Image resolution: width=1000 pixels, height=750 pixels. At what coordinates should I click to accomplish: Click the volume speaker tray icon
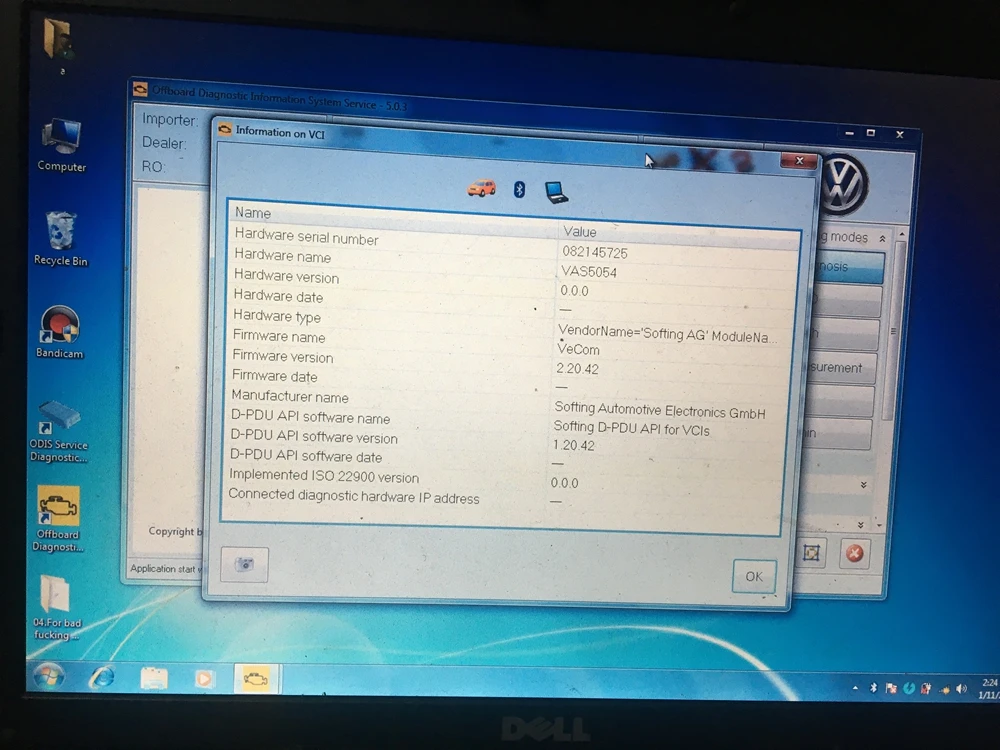(x=961, y=689)
